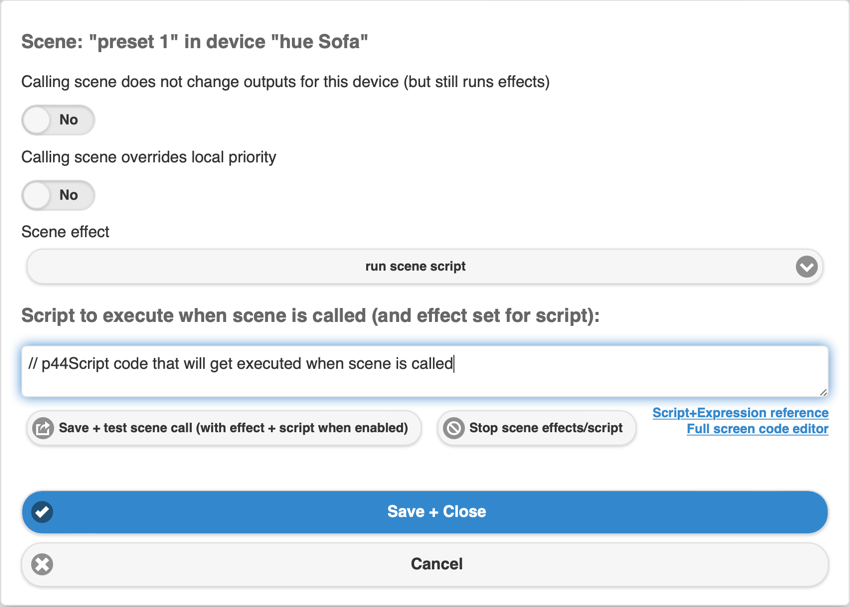This screenshot has height=607, width=850.
Task: Click the circled cross icon at screen bottom
Action: pos(41,564)
